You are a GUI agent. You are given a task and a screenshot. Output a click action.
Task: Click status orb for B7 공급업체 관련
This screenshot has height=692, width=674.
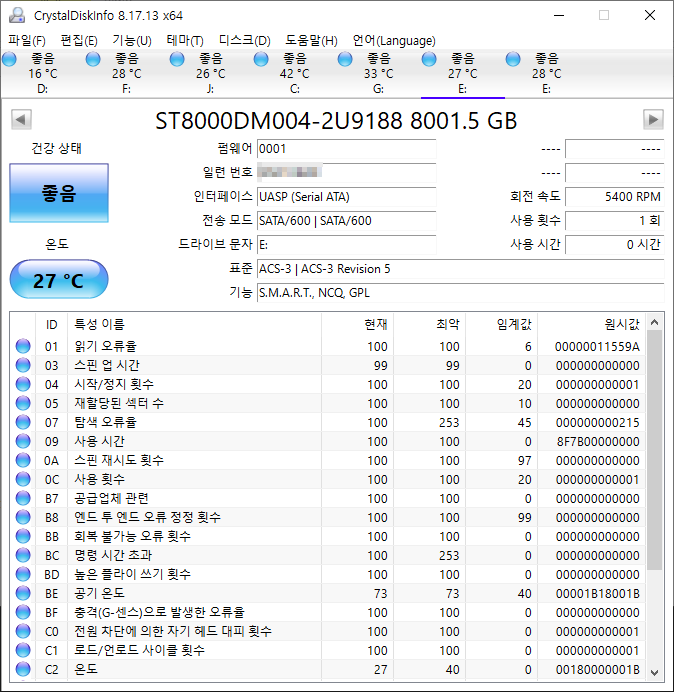pyautogui.click(x=23, y=498)
